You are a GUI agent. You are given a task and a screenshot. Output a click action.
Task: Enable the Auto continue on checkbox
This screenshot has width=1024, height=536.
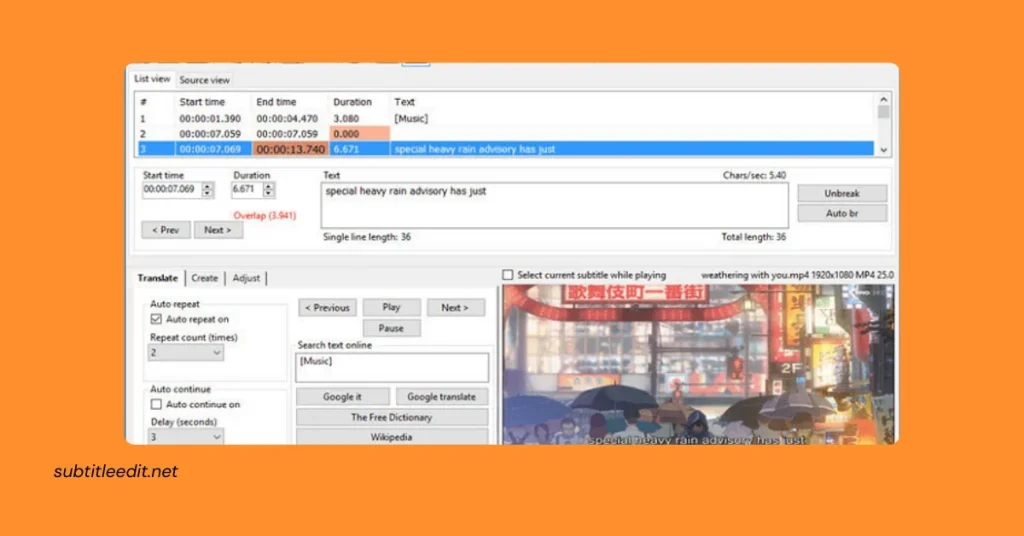[156, 405]
